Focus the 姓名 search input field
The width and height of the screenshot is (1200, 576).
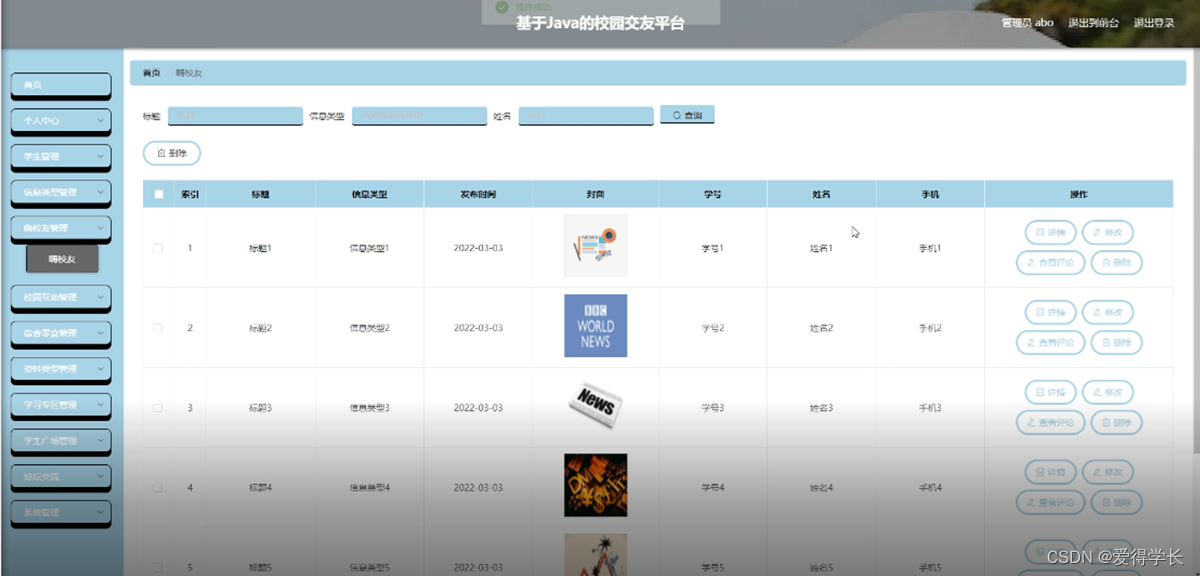[x=586, y=116]
